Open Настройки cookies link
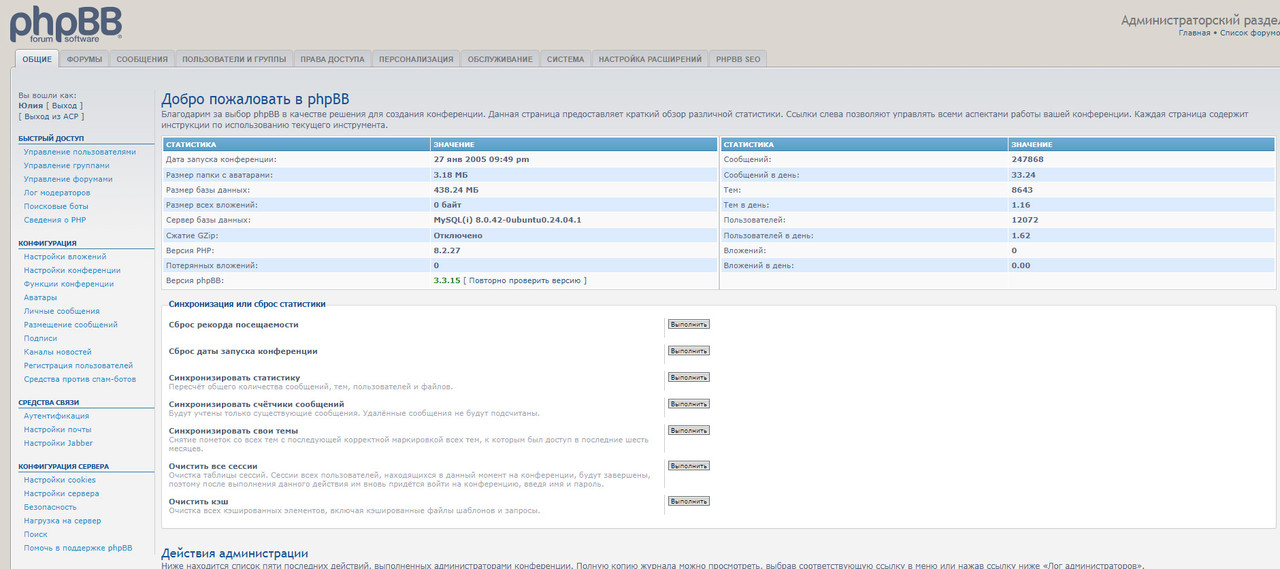1280x569 pixels. 60,480
